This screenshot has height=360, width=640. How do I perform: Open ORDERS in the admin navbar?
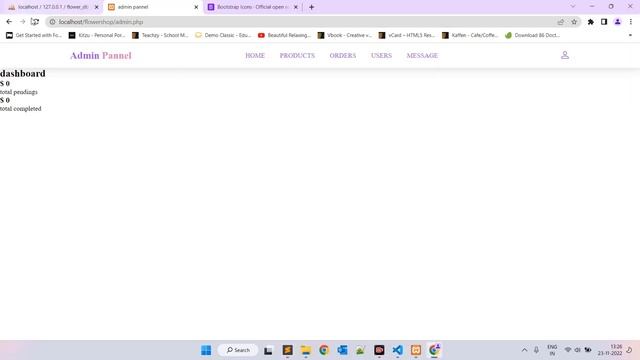(343, 56)
